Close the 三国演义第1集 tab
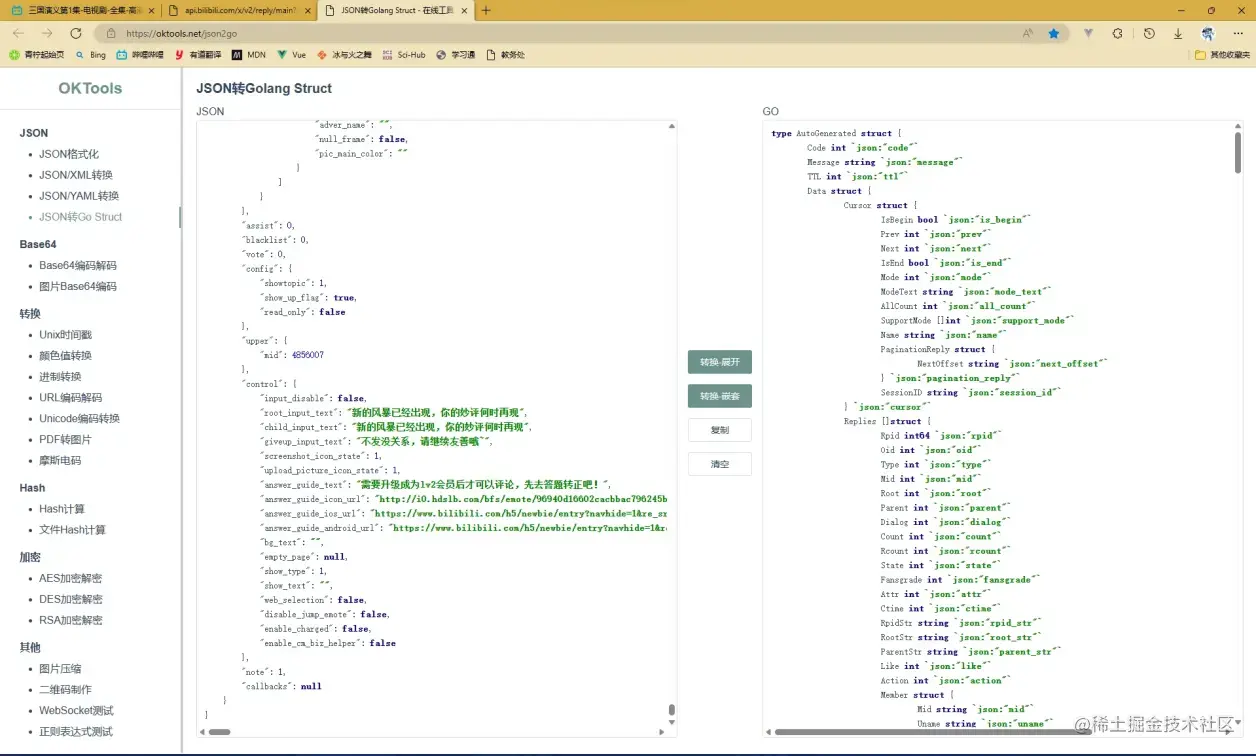This screenshot has width=1256, height=756. pyautogui.click(x=150, y=10)
